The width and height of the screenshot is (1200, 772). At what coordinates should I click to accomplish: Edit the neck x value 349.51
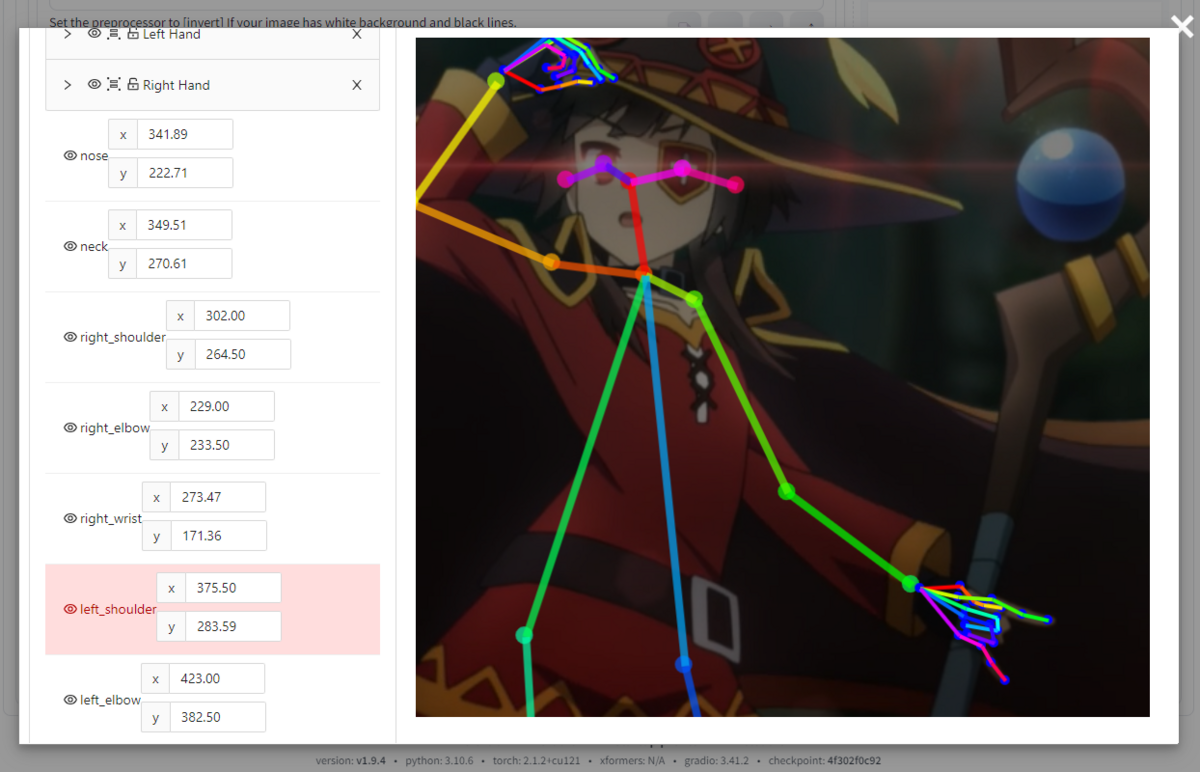[184, 225]
